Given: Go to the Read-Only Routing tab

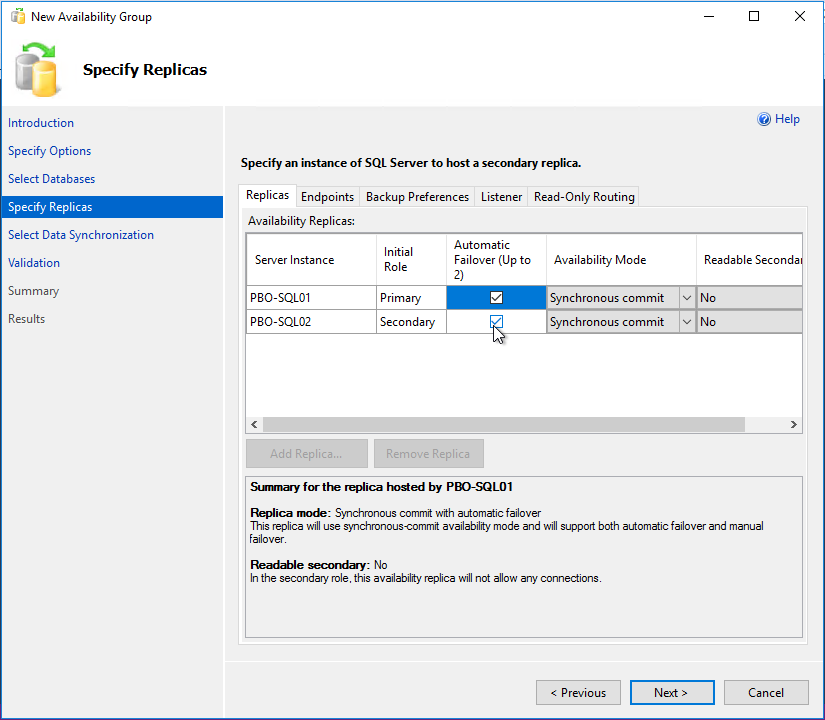Looking at the screenshot, I should 584,197.
